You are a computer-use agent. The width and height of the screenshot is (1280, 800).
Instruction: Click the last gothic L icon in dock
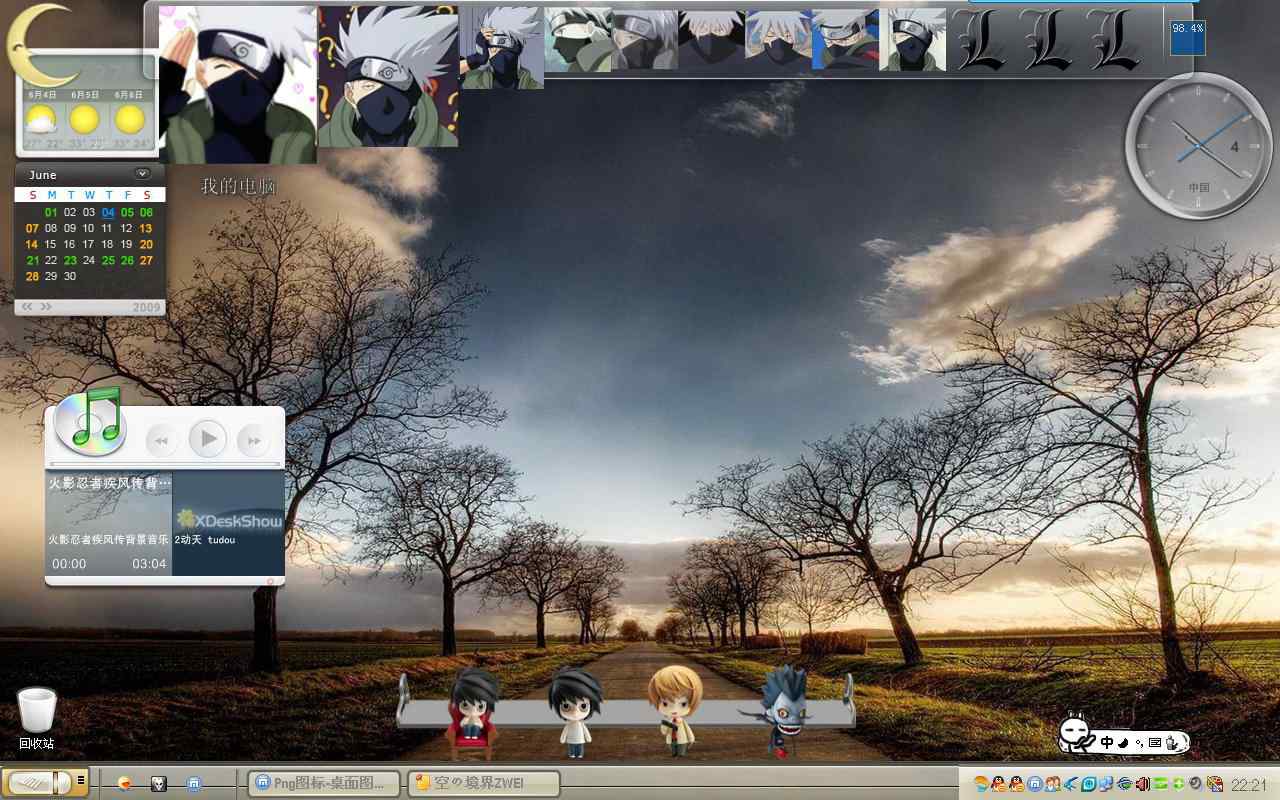1112,40
